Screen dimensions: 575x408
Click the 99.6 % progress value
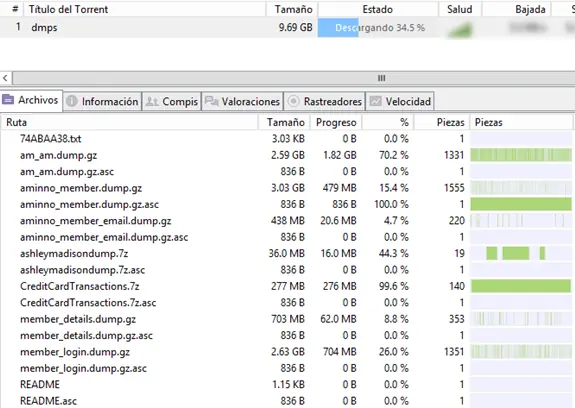click(x=393, y=286)
